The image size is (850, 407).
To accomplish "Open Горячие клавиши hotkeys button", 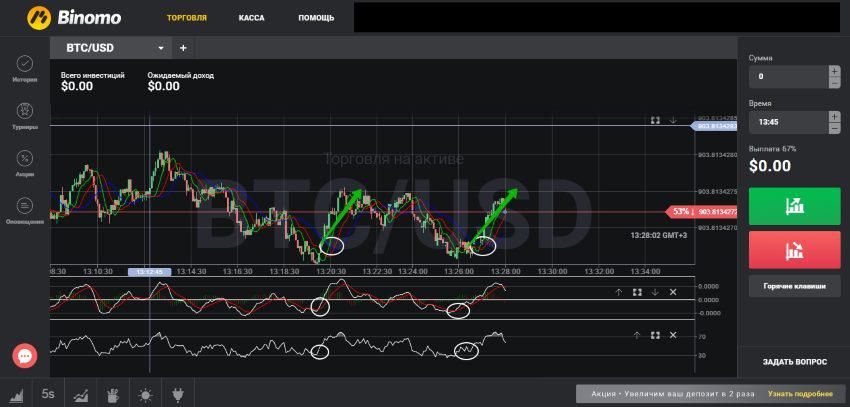I will coord(795,286).
